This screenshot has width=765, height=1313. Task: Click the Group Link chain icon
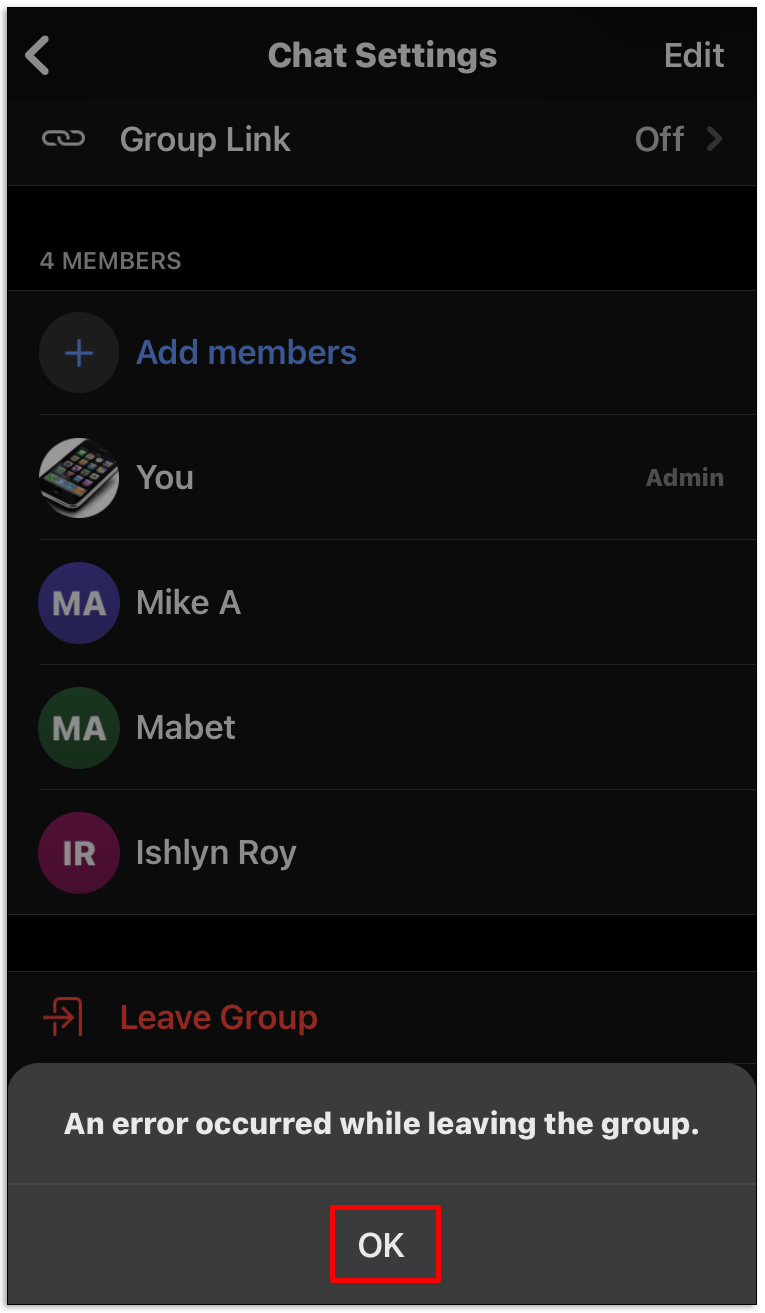coord(63,139)
